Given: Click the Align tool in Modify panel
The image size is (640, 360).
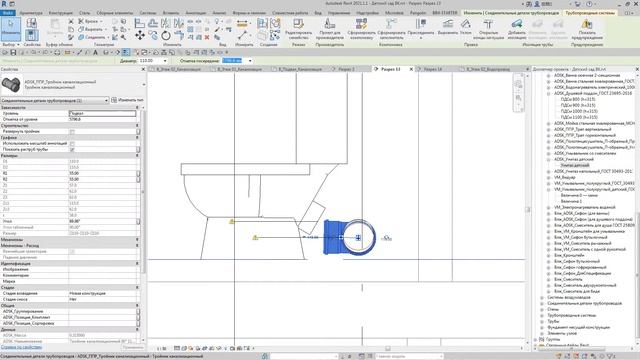Looking at the screenshot, I should (x=140, y=23).
